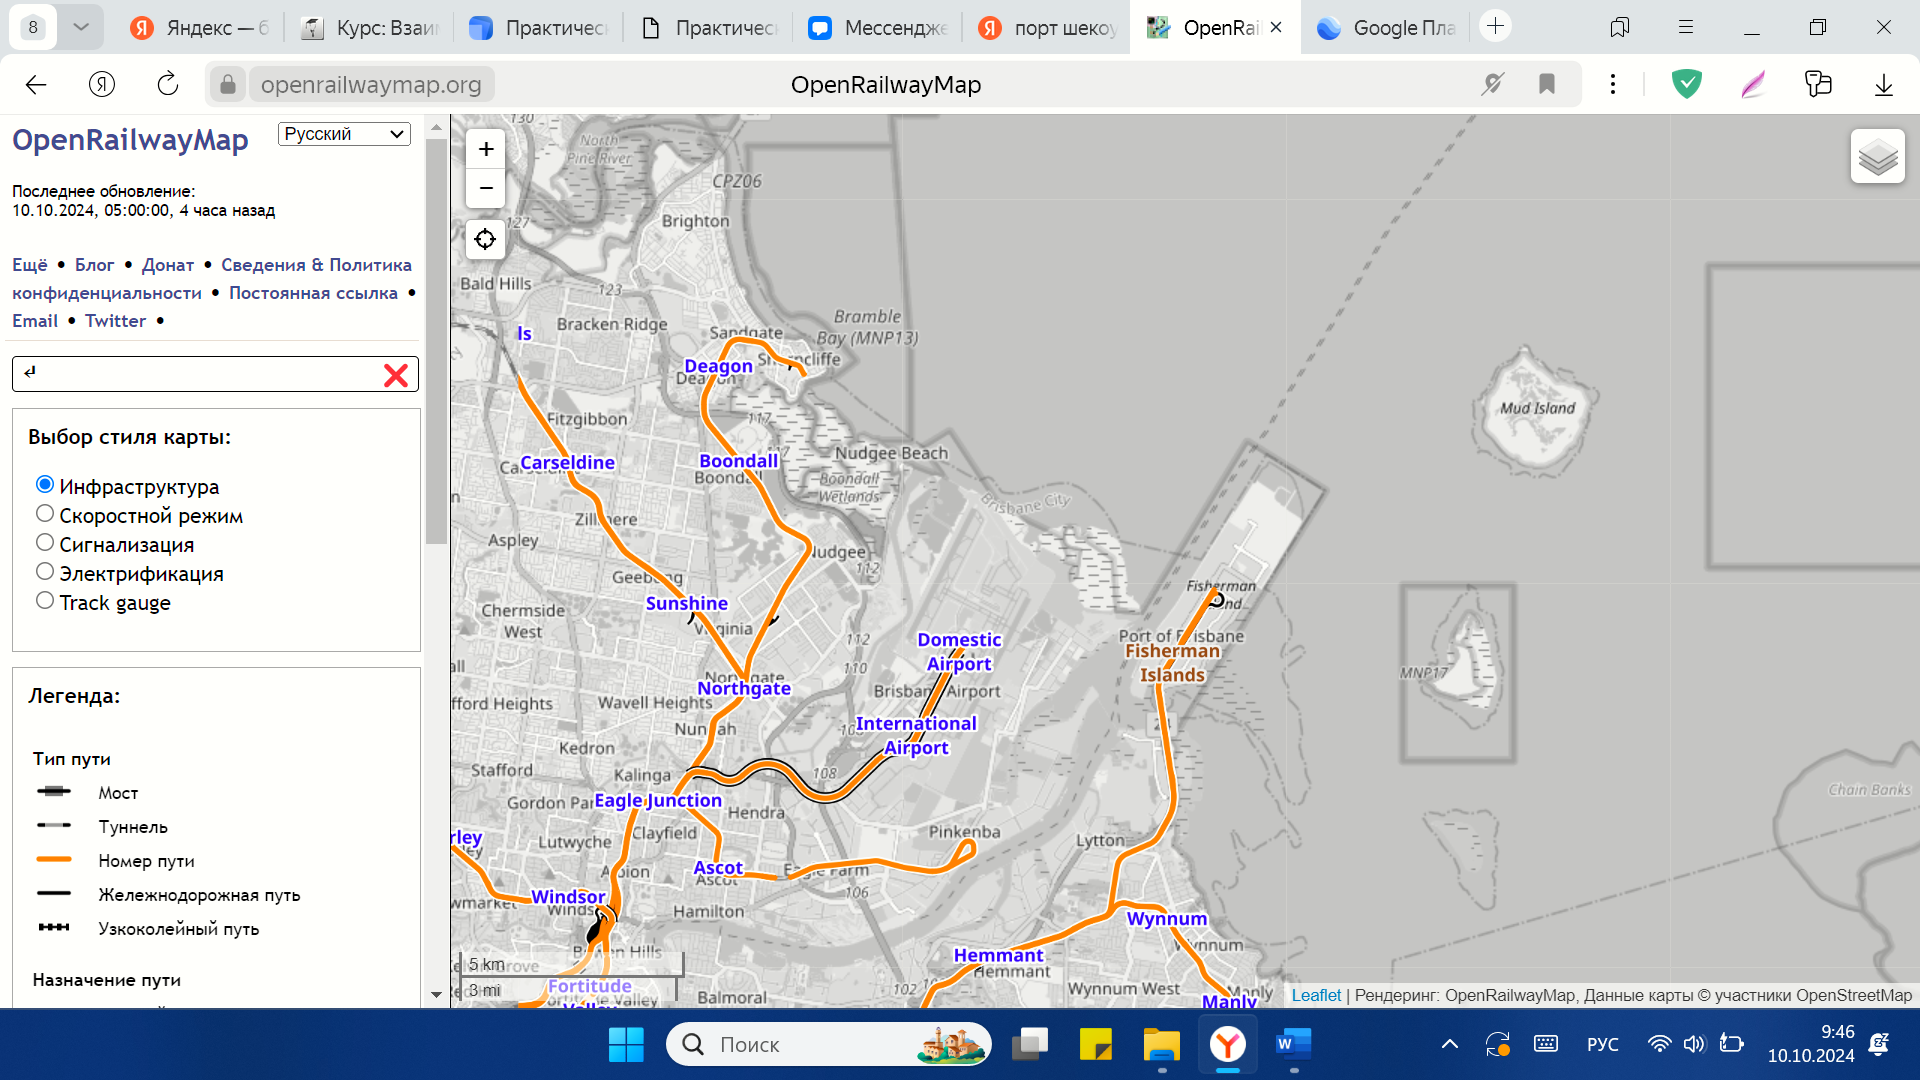This screenshot has width=1920, height=1080.
Task: Open browser page options menu
Action: pyautogui.click(x=1613, y=85)
